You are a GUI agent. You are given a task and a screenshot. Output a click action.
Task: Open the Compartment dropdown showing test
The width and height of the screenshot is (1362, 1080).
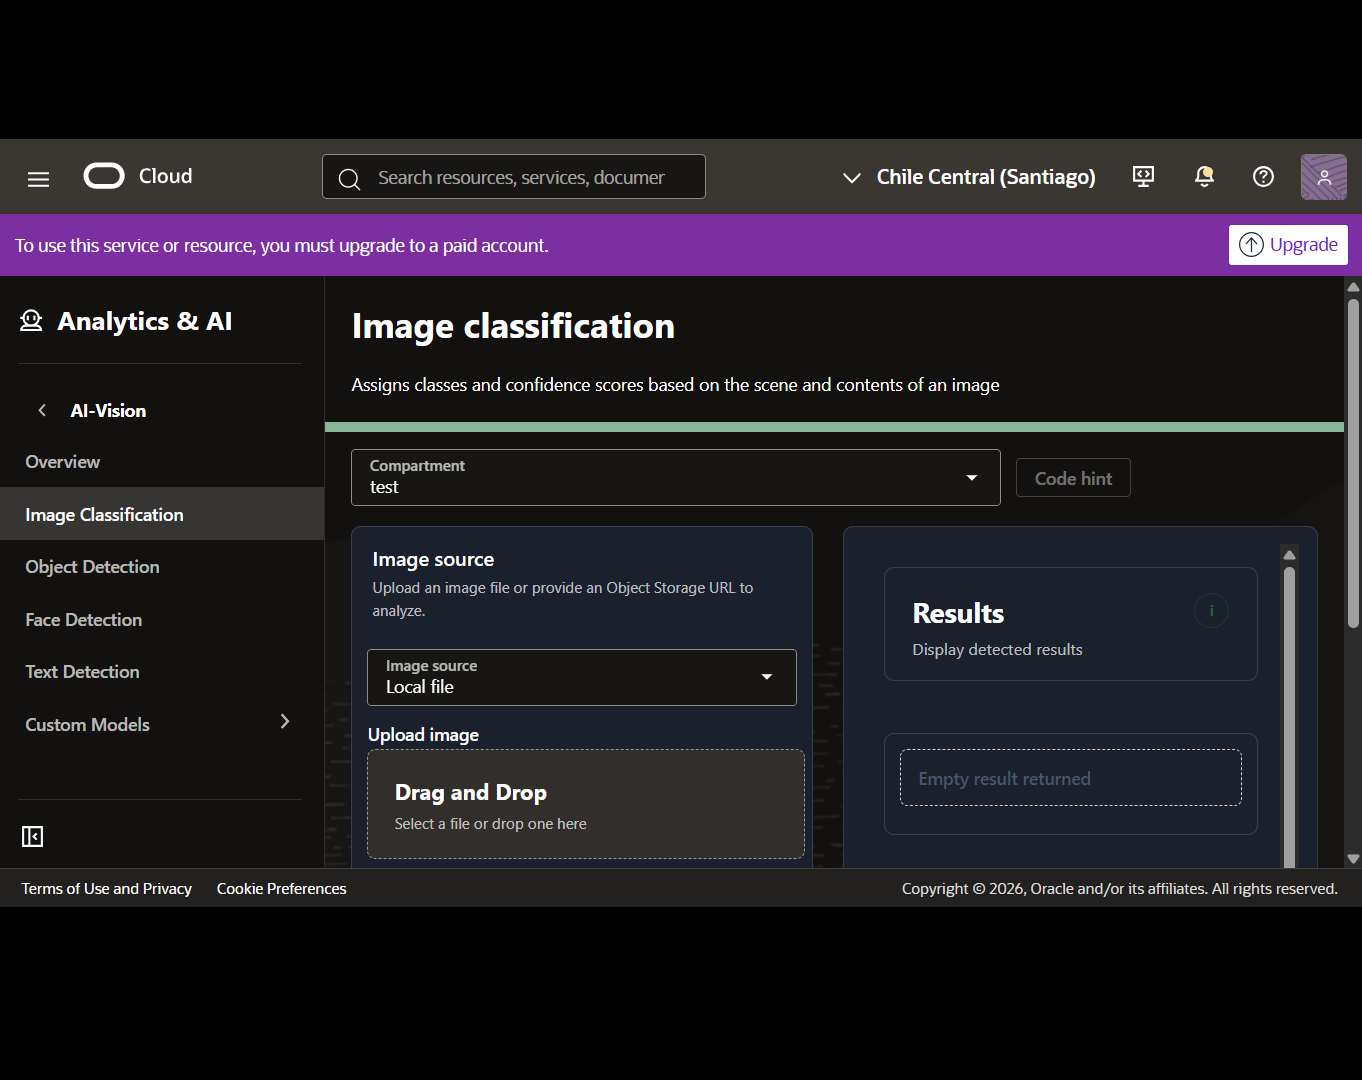coord(676,477)
